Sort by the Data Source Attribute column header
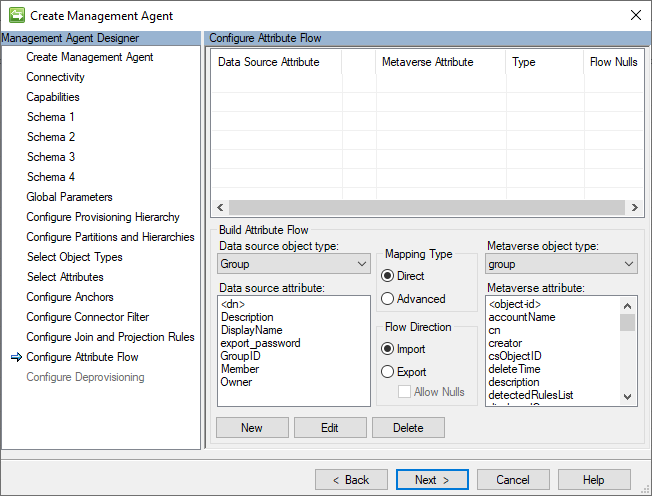 click(276, 62)
